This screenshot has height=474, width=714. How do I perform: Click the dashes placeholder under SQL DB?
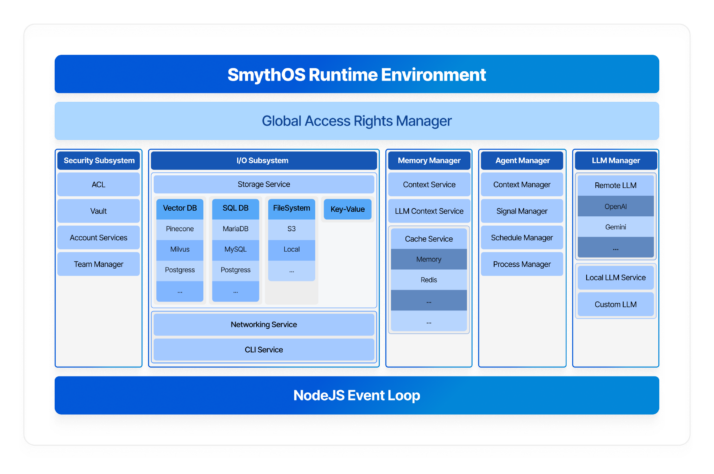pyautogui.click(x=235, y=291)
